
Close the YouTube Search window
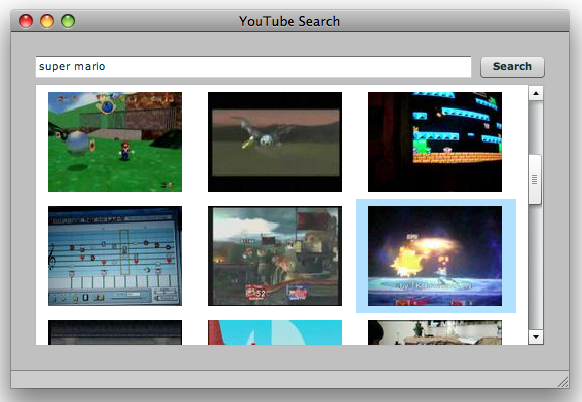pos(26,21)
